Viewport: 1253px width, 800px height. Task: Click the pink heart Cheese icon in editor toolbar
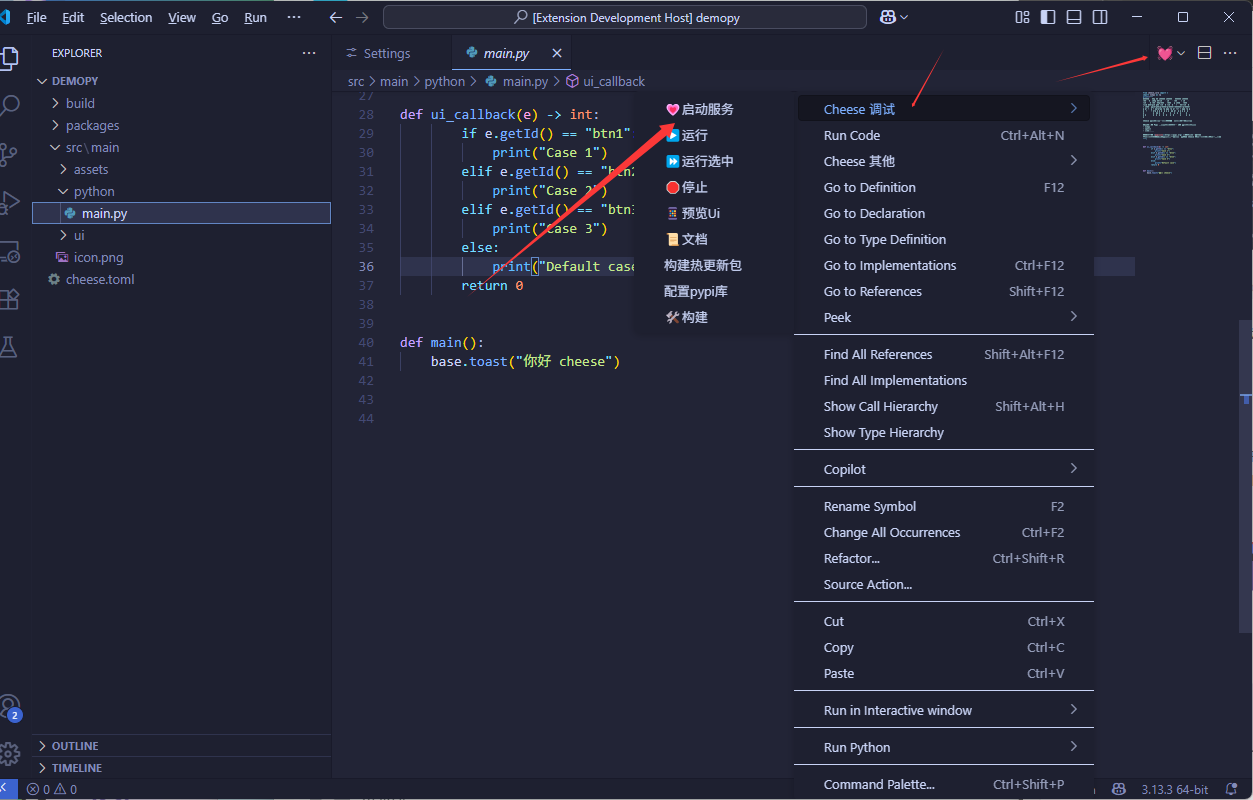click(x=1164, y=53)
